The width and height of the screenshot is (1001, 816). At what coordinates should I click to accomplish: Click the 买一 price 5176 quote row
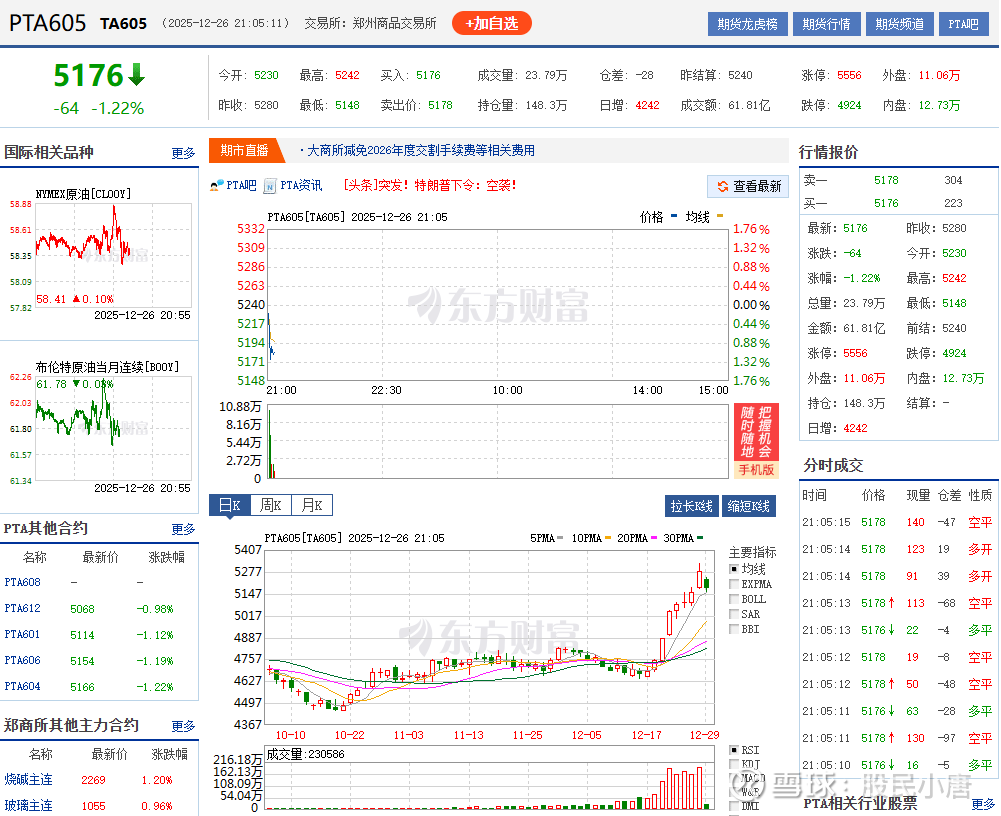coord(886,203)
